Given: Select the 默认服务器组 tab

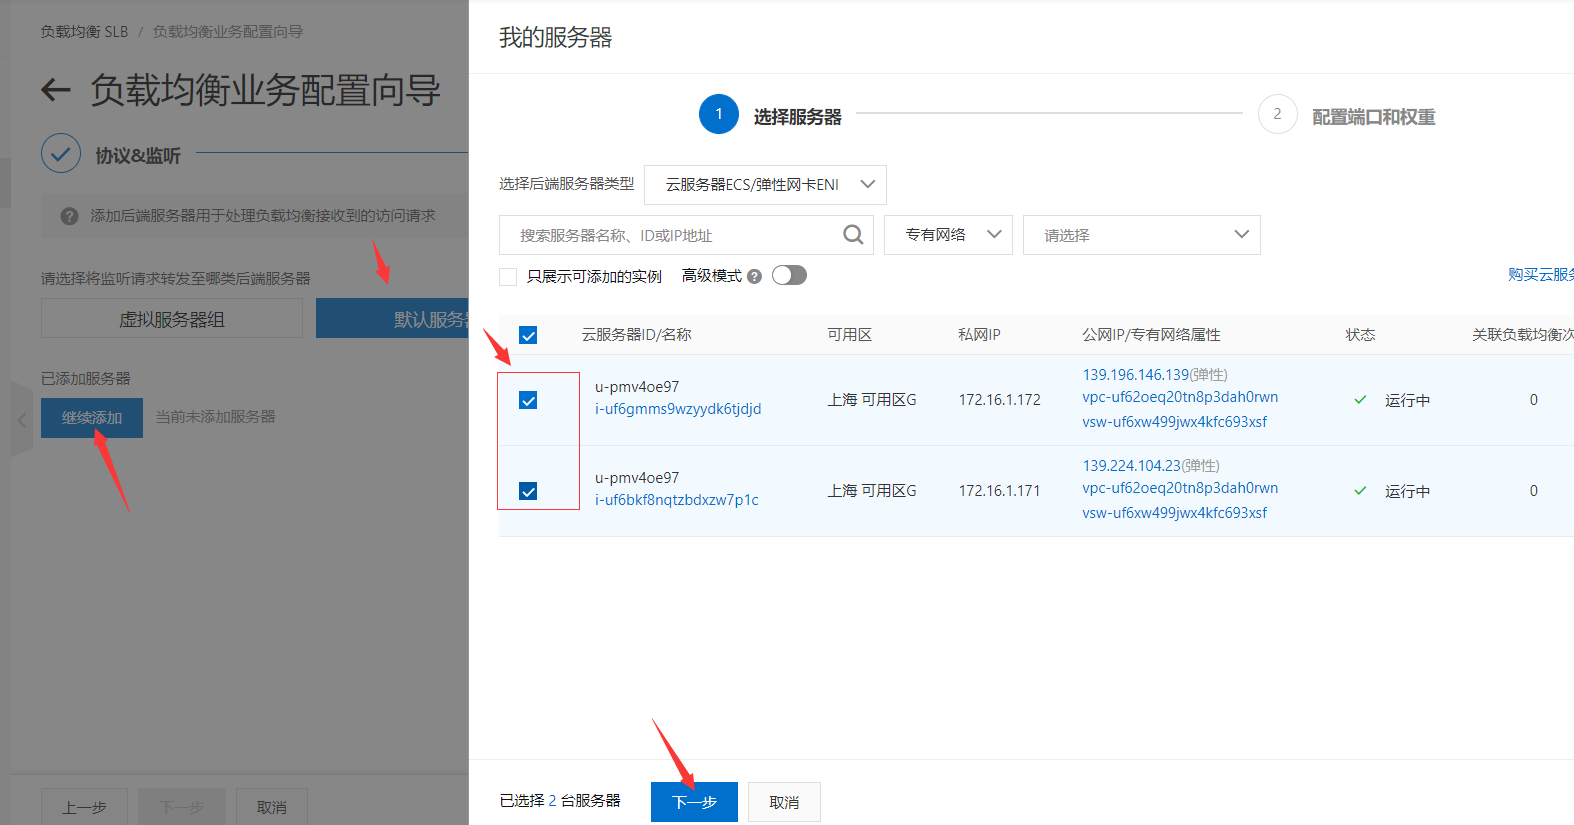Looking at the screenshot, I should pos(392,319).
